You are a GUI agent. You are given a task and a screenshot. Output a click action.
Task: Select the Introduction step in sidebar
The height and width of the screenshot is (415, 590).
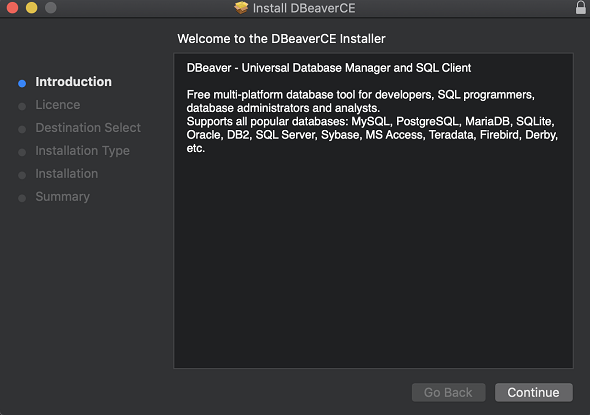coord(73,82)
